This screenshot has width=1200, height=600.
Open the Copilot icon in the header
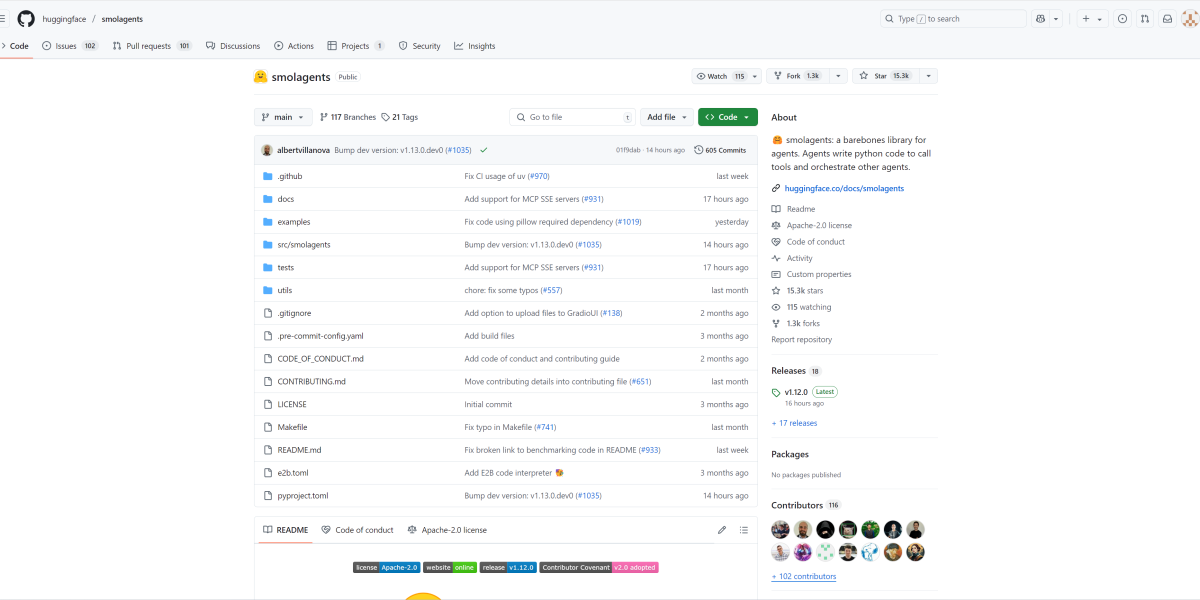tap(1041, 18)
